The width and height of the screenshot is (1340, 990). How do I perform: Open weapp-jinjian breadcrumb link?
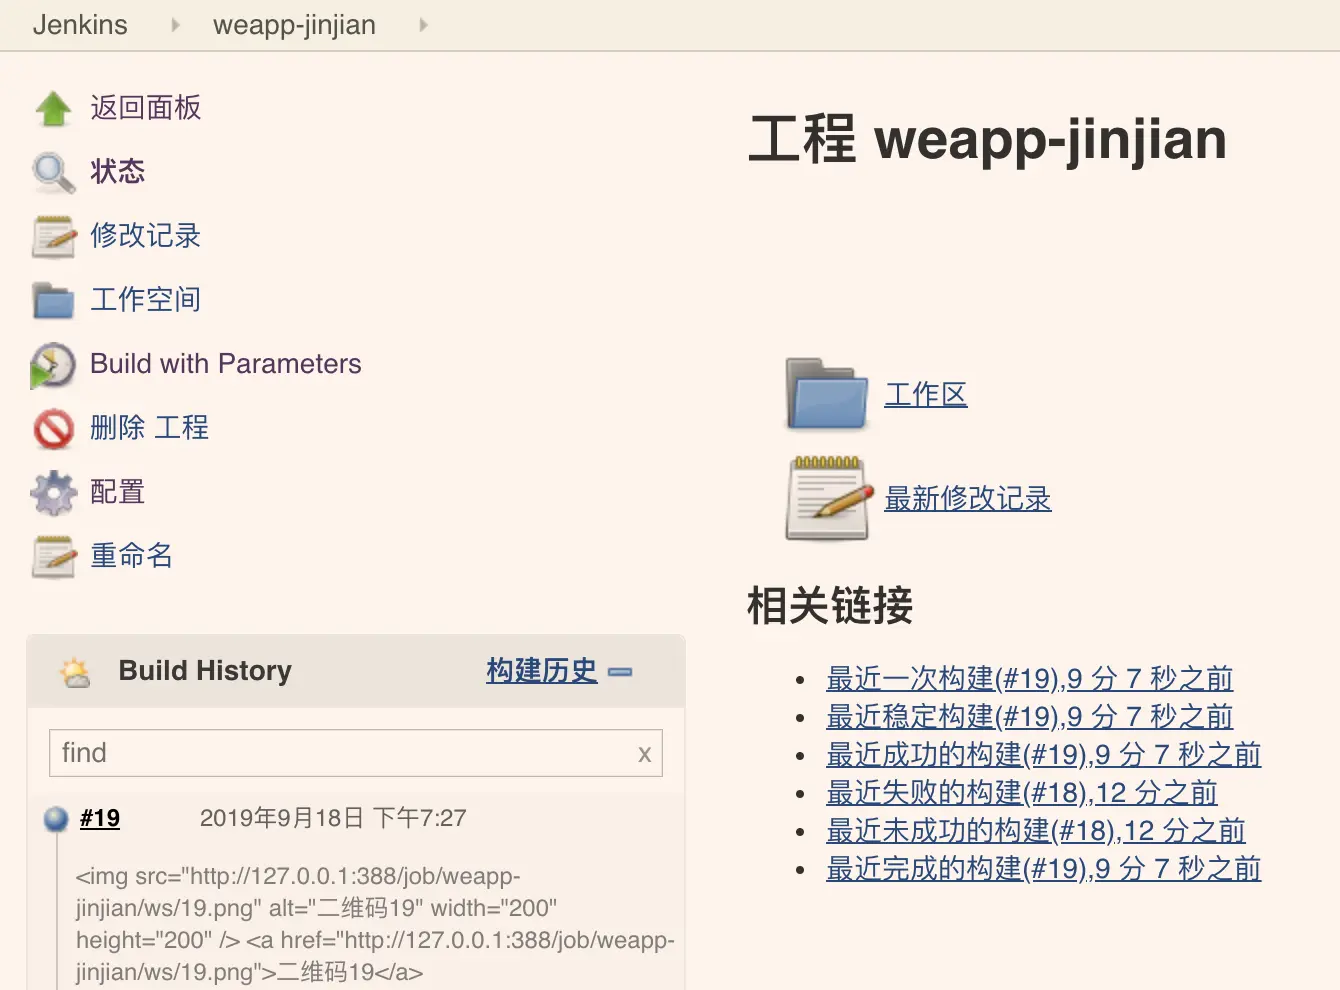coord(294,25)
